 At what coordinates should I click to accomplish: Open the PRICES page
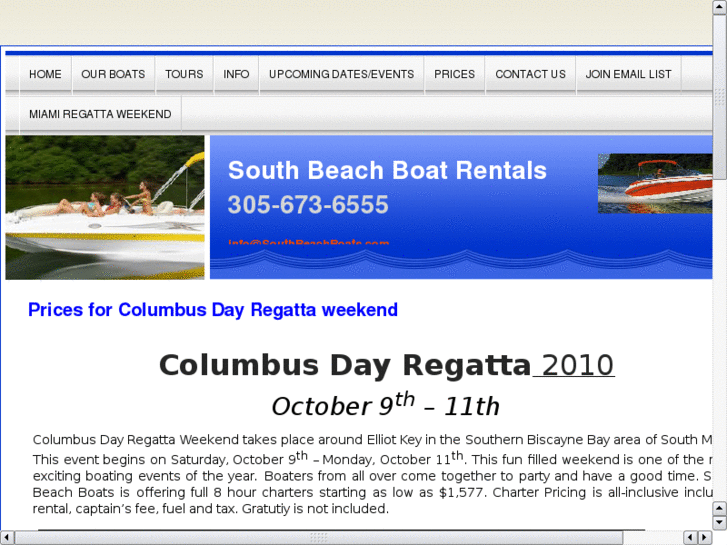click(x=455, y=74)
